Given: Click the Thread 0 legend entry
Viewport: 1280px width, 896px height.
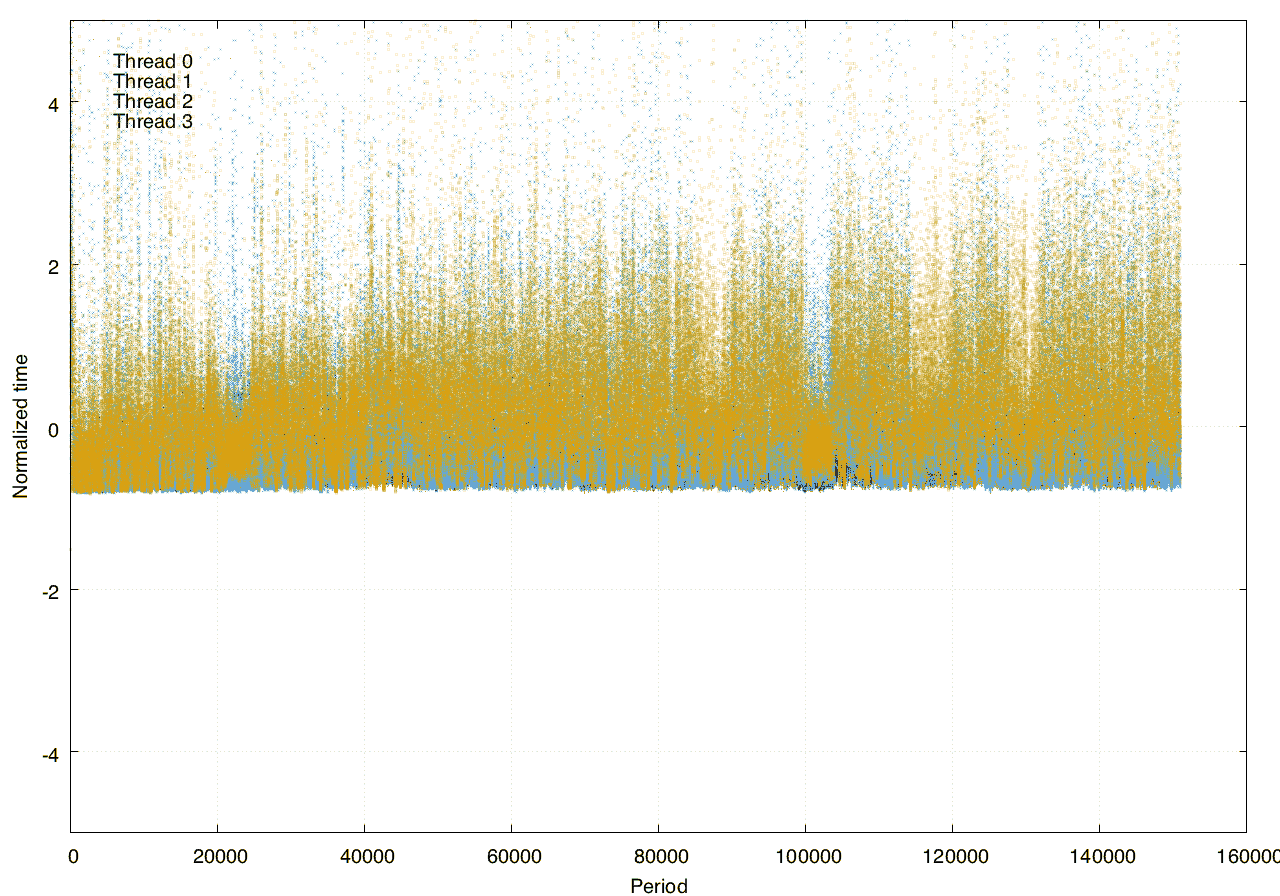Looking at the screenshot, I should 153,62.
